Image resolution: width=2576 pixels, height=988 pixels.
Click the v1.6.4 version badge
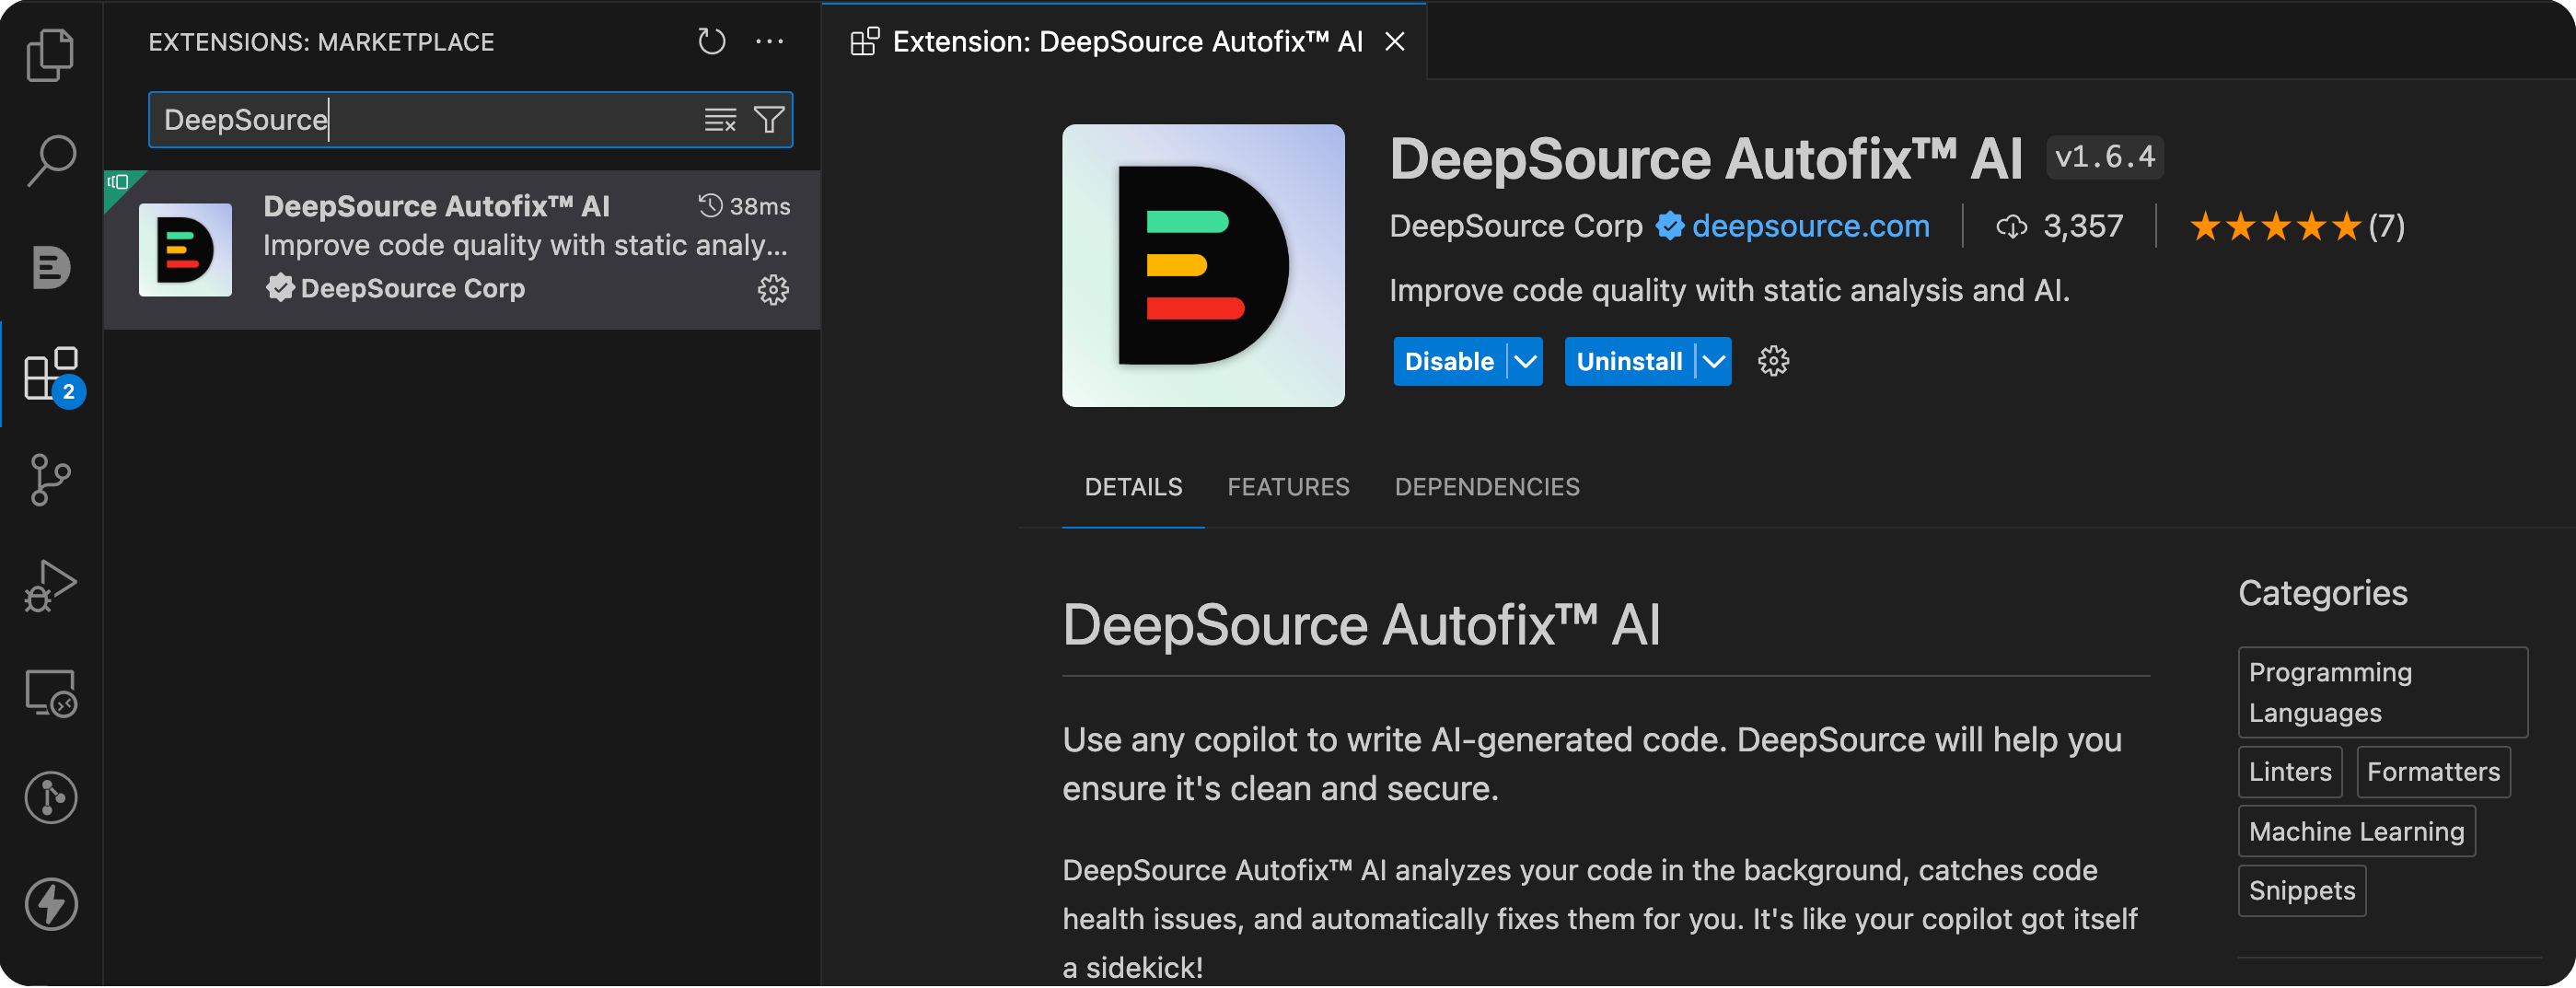coord(2104,157)
